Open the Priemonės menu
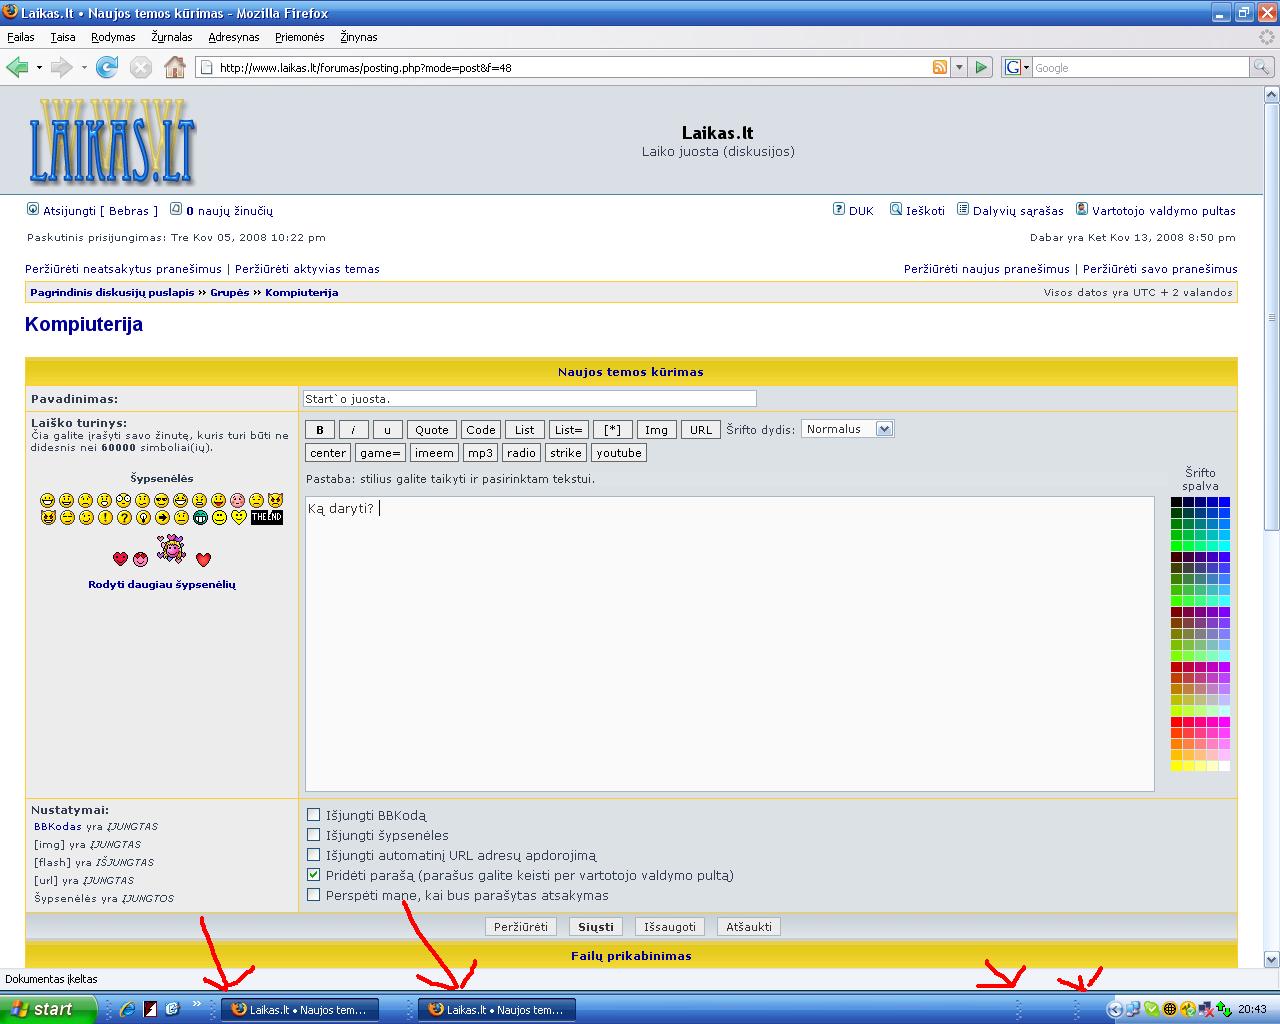The height and width of the screenshot is (1024, 1280). pyautogui.click(x=299, y=37)
